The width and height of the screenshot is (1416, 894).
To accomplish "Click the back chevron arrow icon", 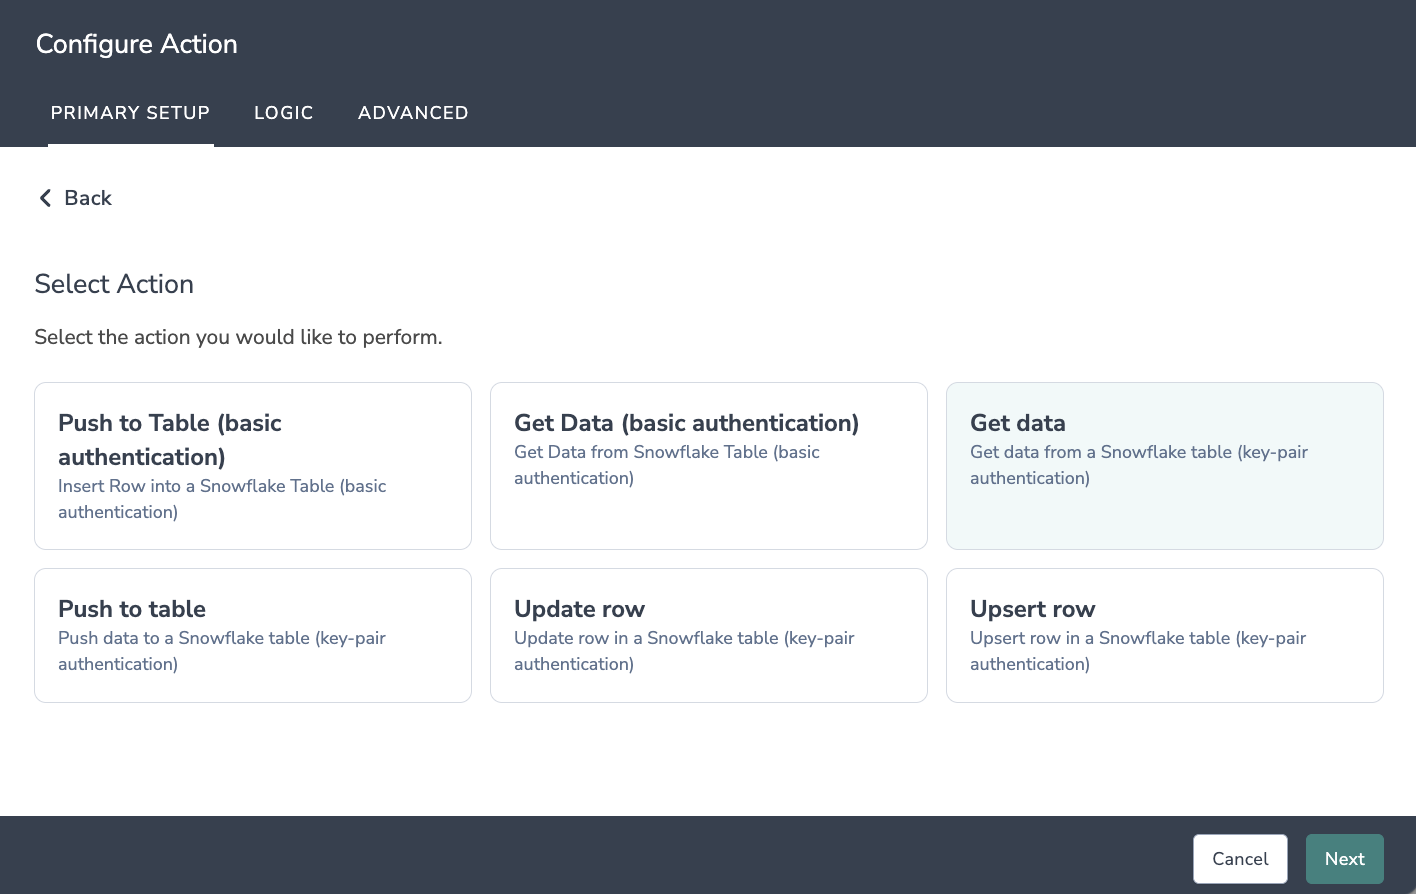I will click(45, 198).
